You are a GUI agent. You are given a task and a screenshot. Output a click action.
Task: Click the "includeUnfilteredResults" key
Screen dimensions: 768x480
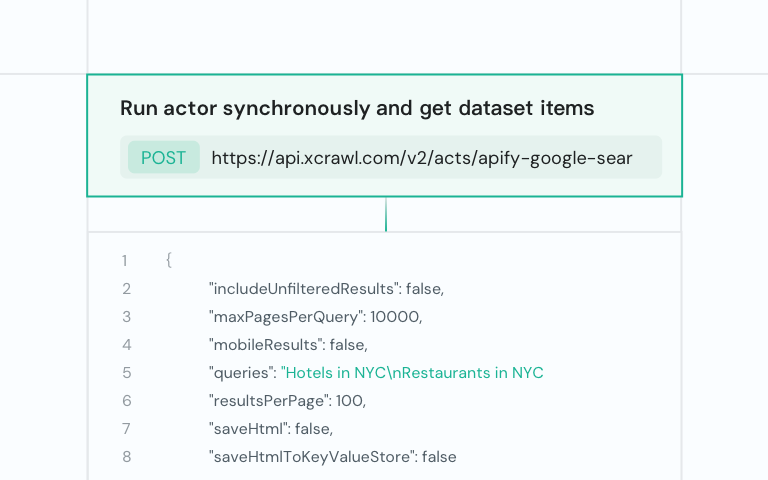[303, 289]
